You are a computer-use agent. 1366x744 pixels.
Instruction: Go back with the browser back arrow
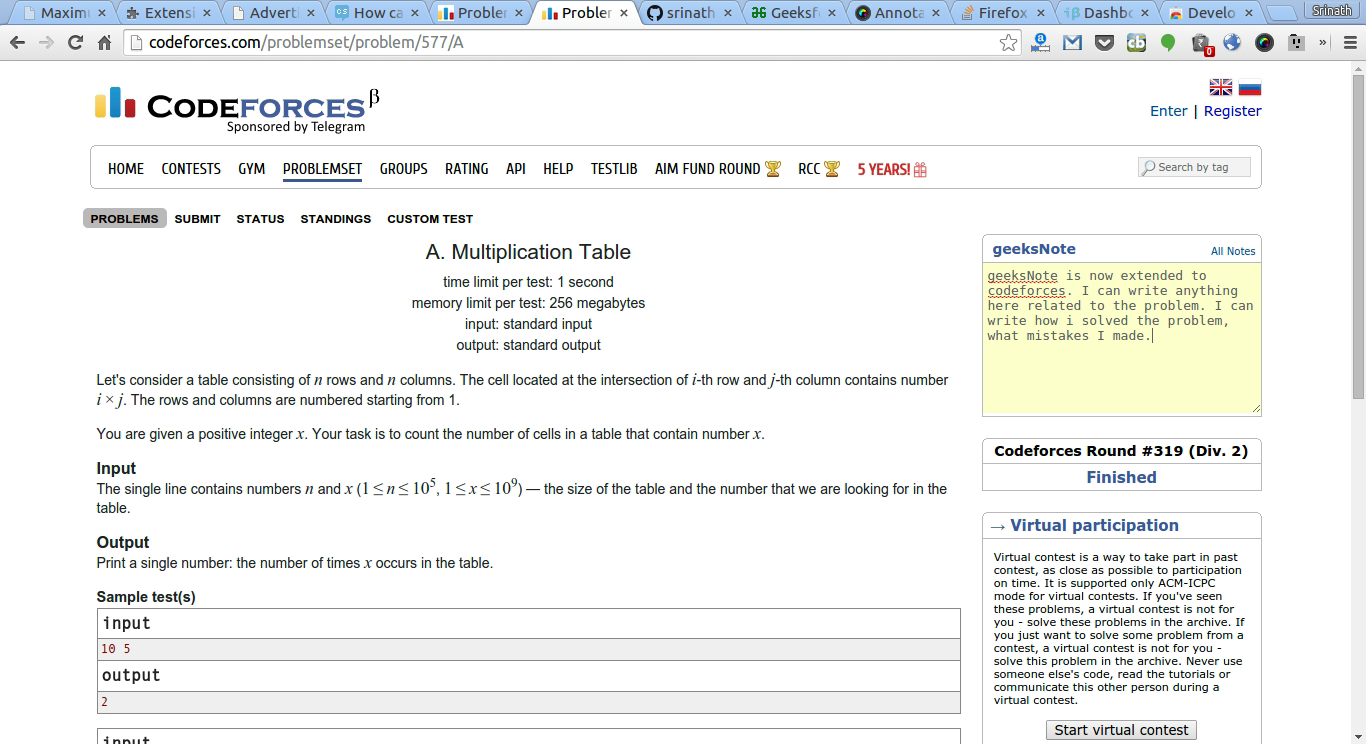pos(17,43)
